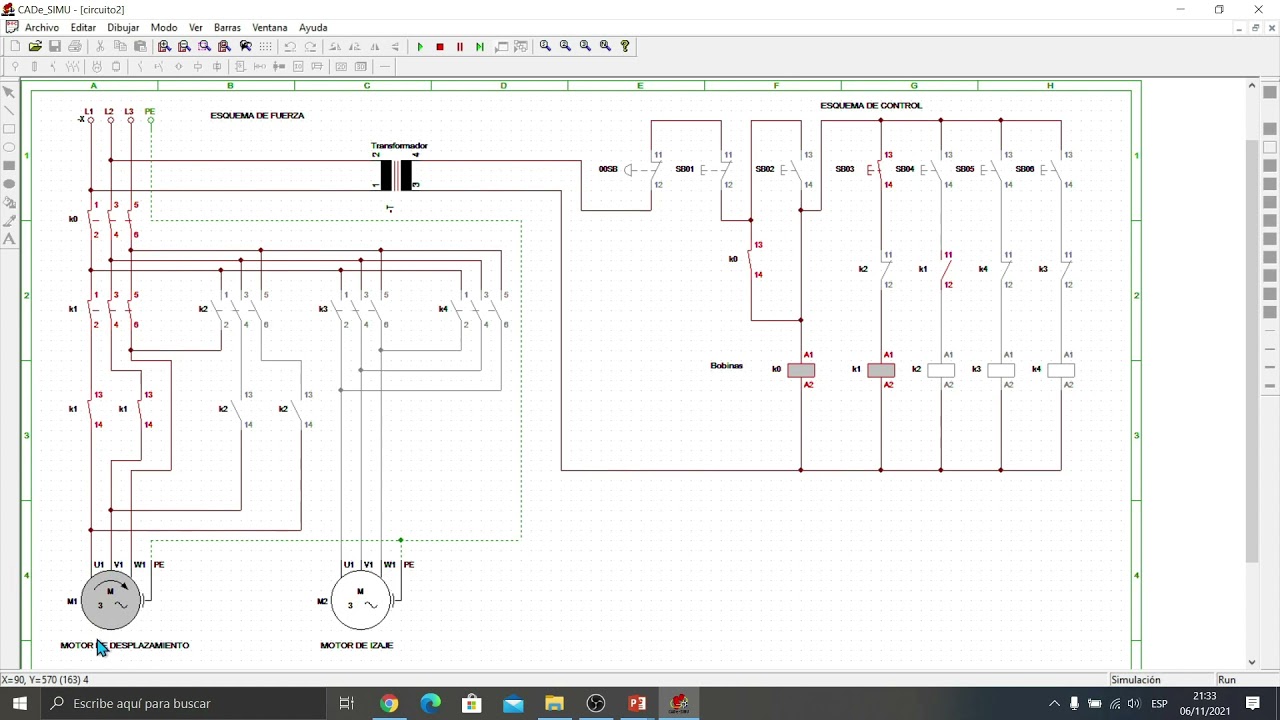Click the Run status indicator
The image size is (1280, 720).
[1227, 680]
